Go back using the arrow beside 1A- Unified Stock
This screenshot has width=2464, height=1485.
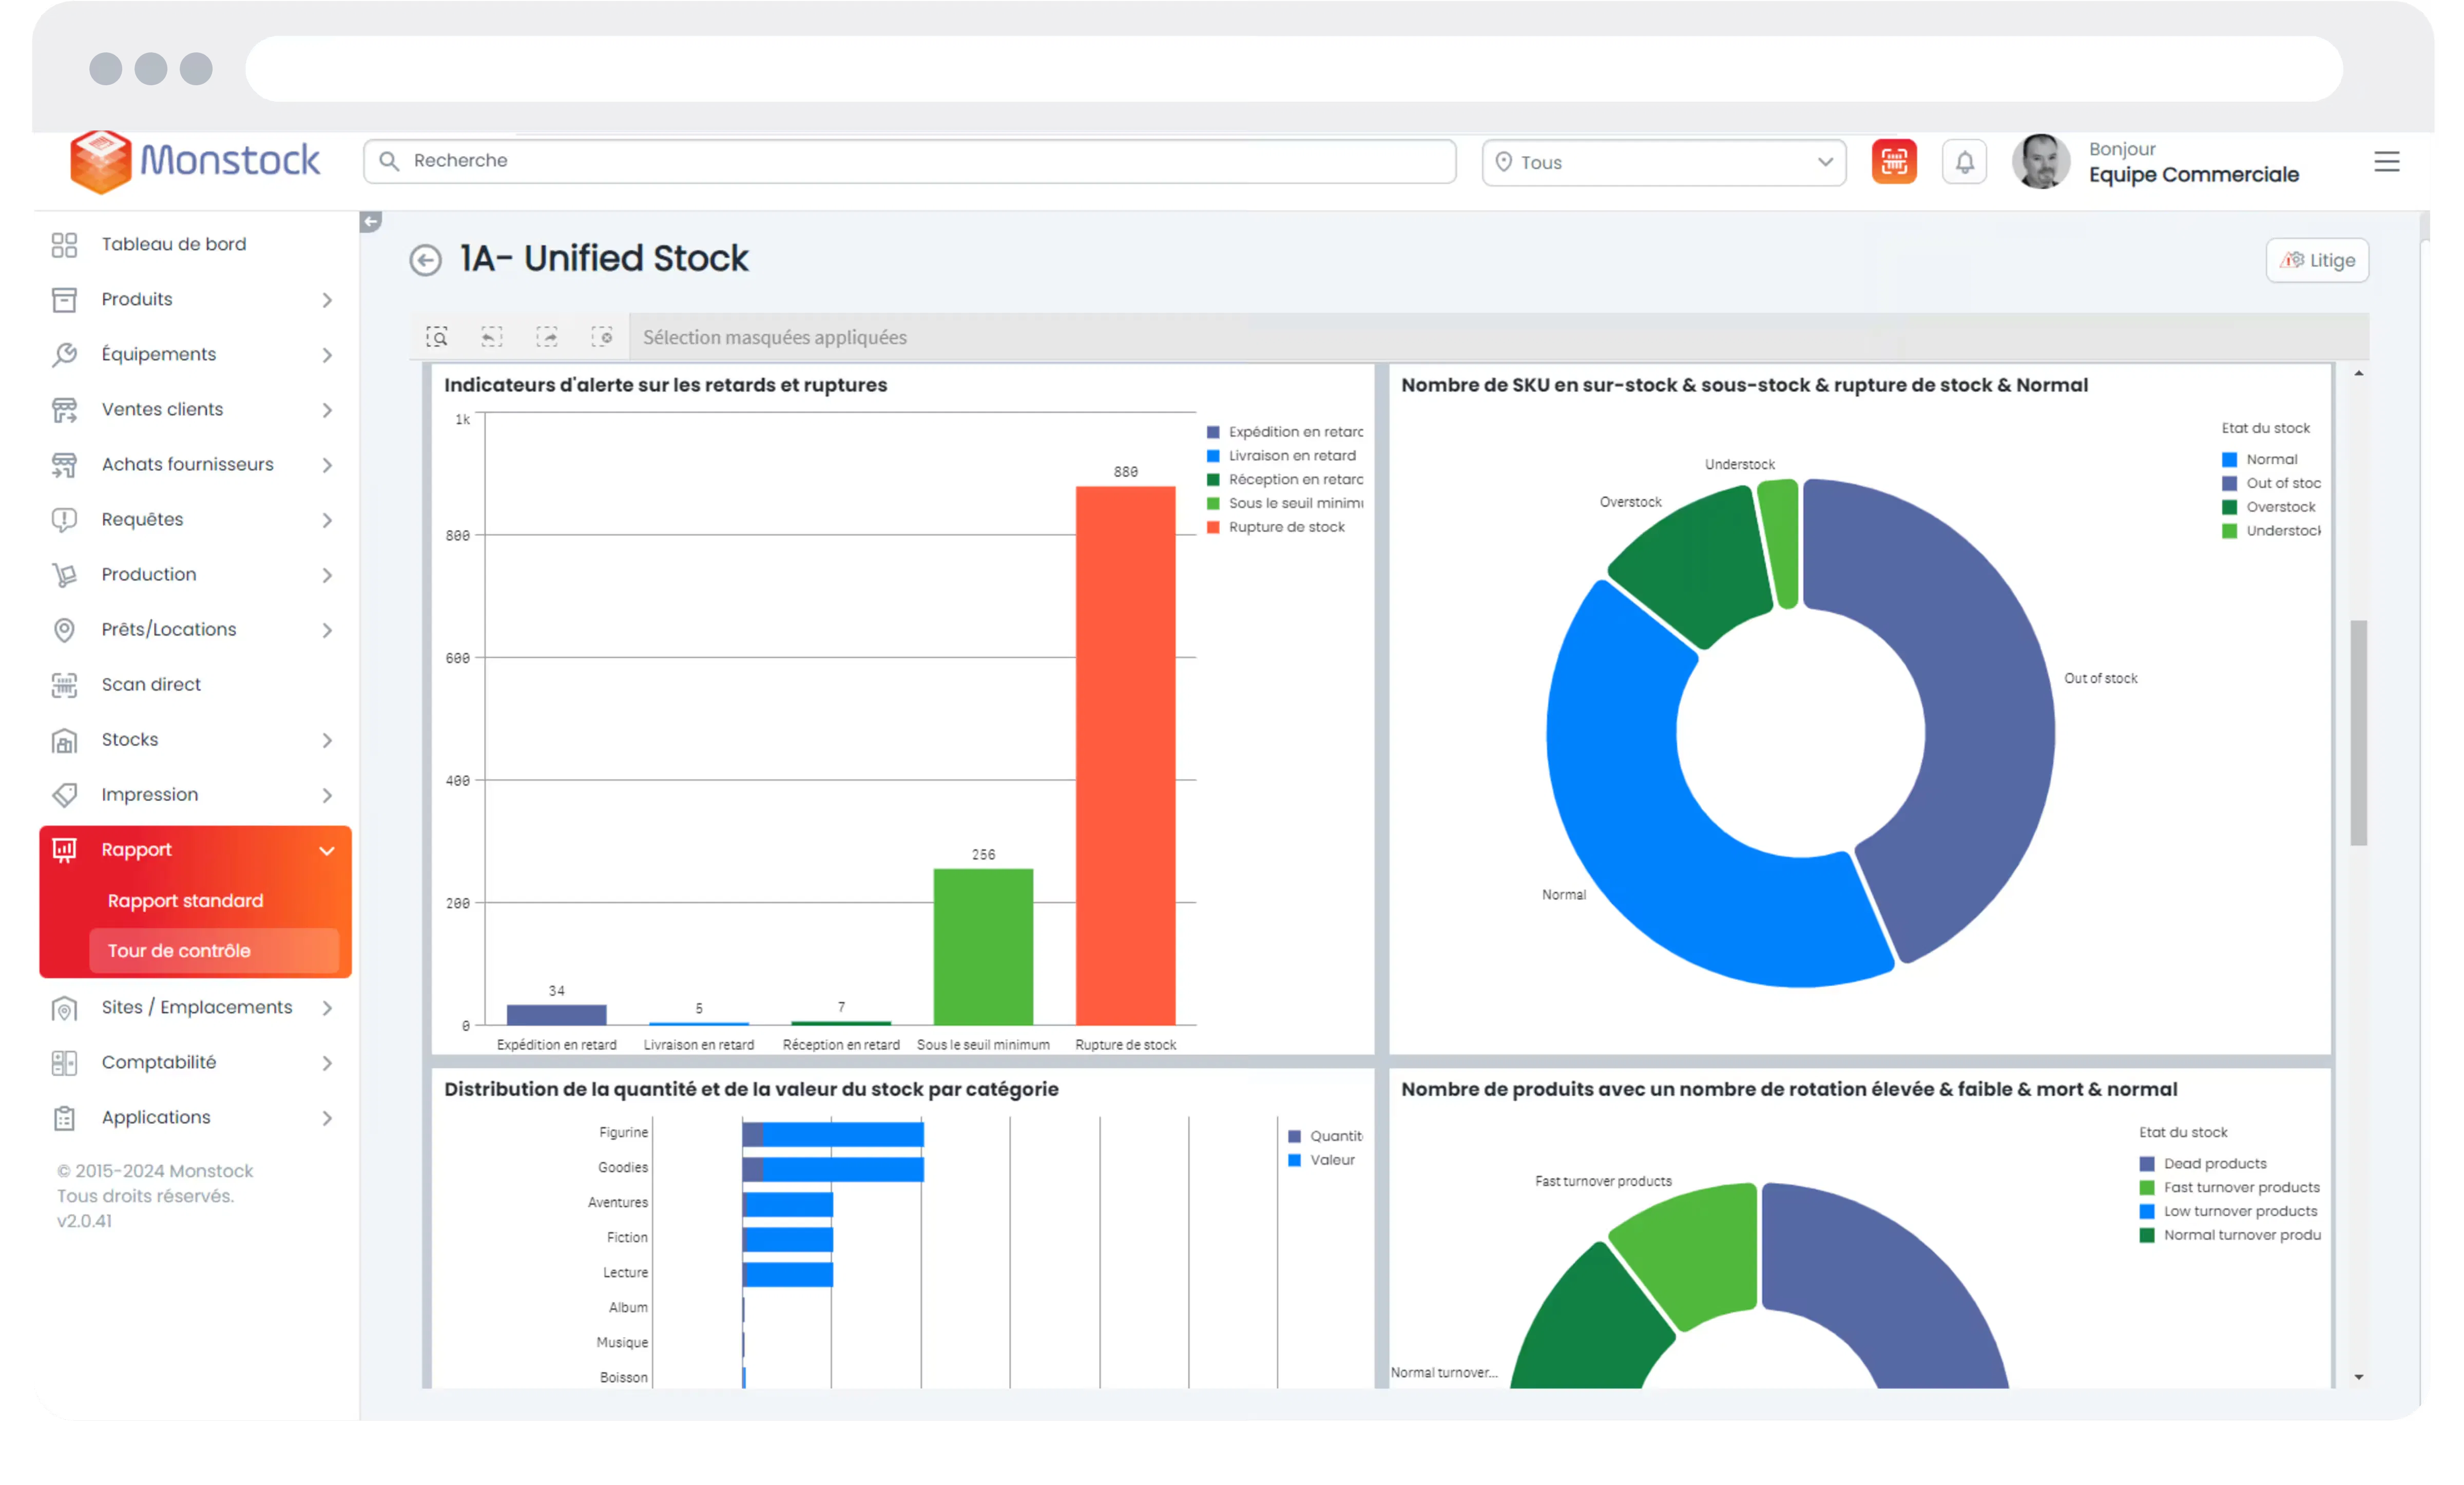click(426, 260)
